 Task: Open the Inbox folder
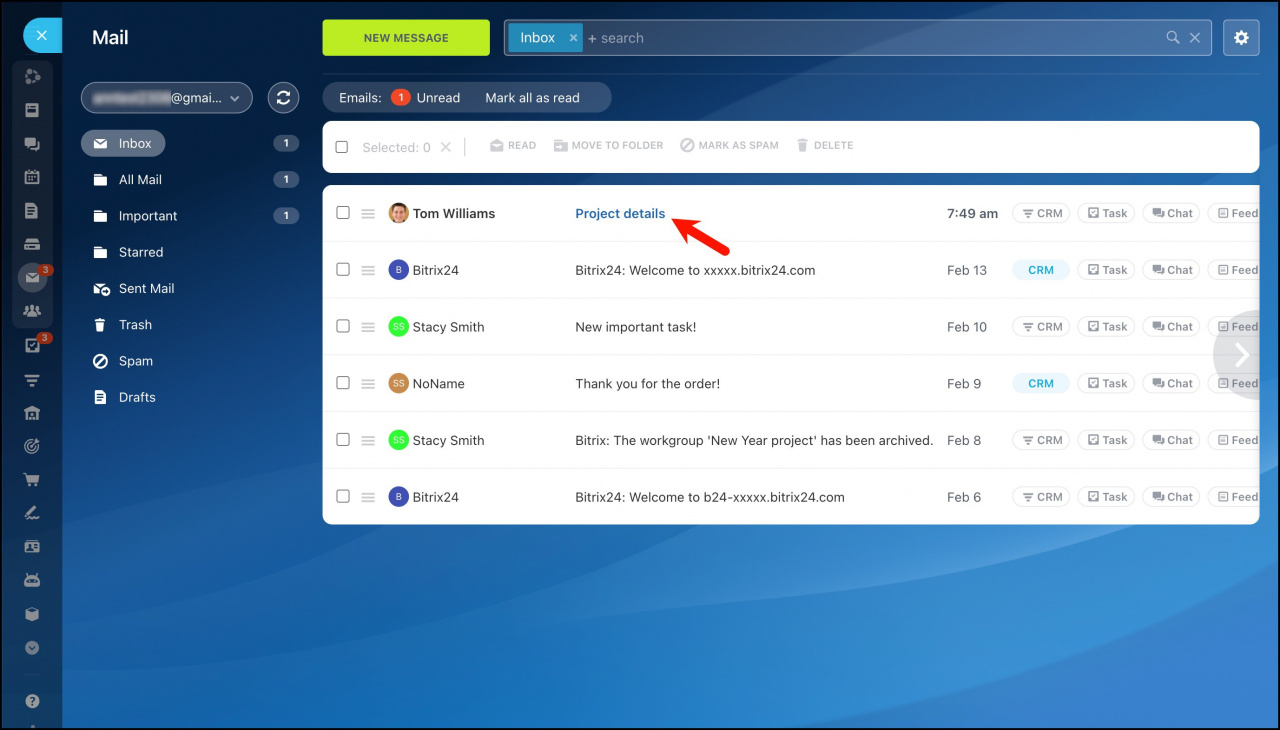pos(123,143)
